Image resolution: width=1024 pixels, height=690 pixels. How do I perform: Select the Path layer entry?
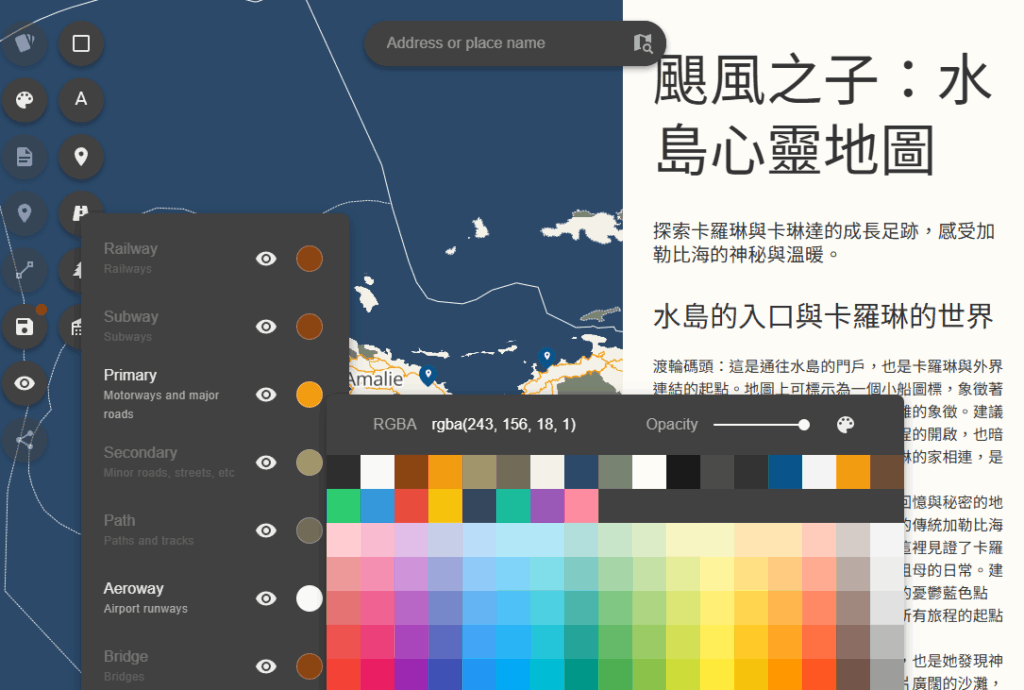170,529
